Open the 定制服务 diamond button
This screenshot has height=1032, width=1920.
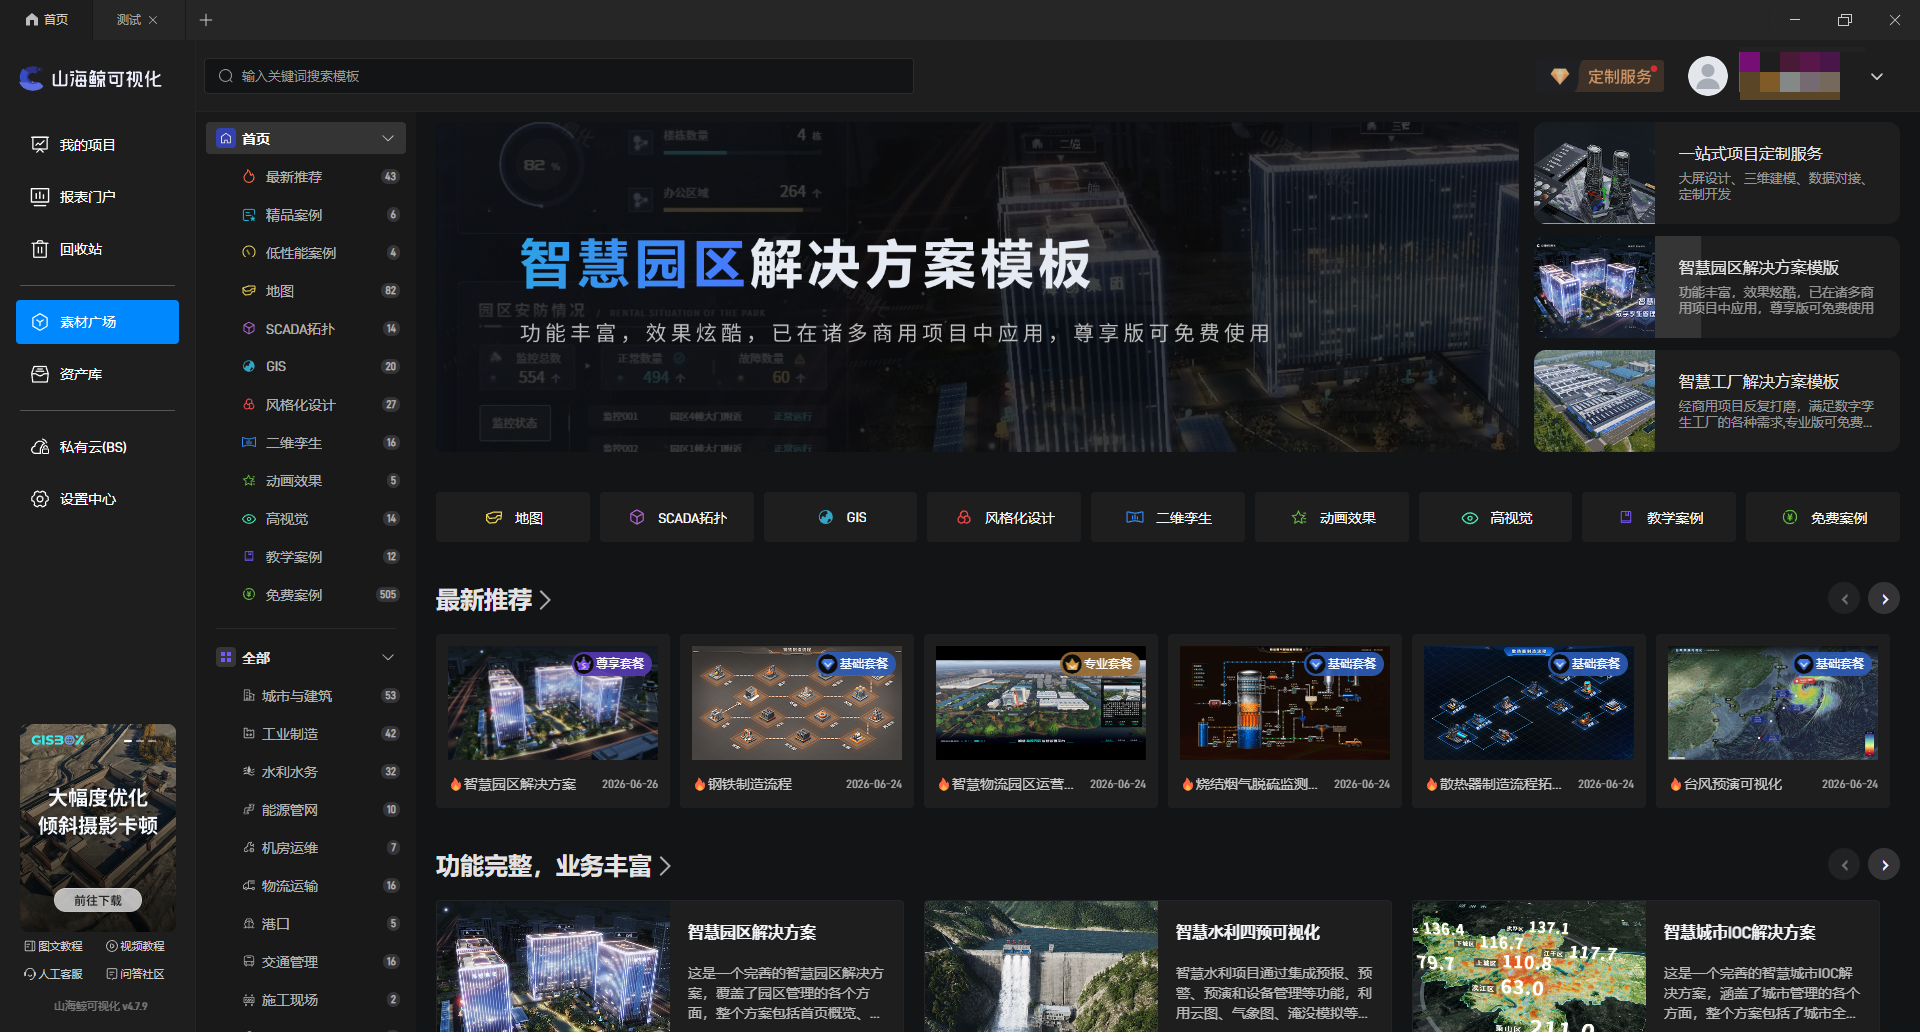click(1608, 76)
